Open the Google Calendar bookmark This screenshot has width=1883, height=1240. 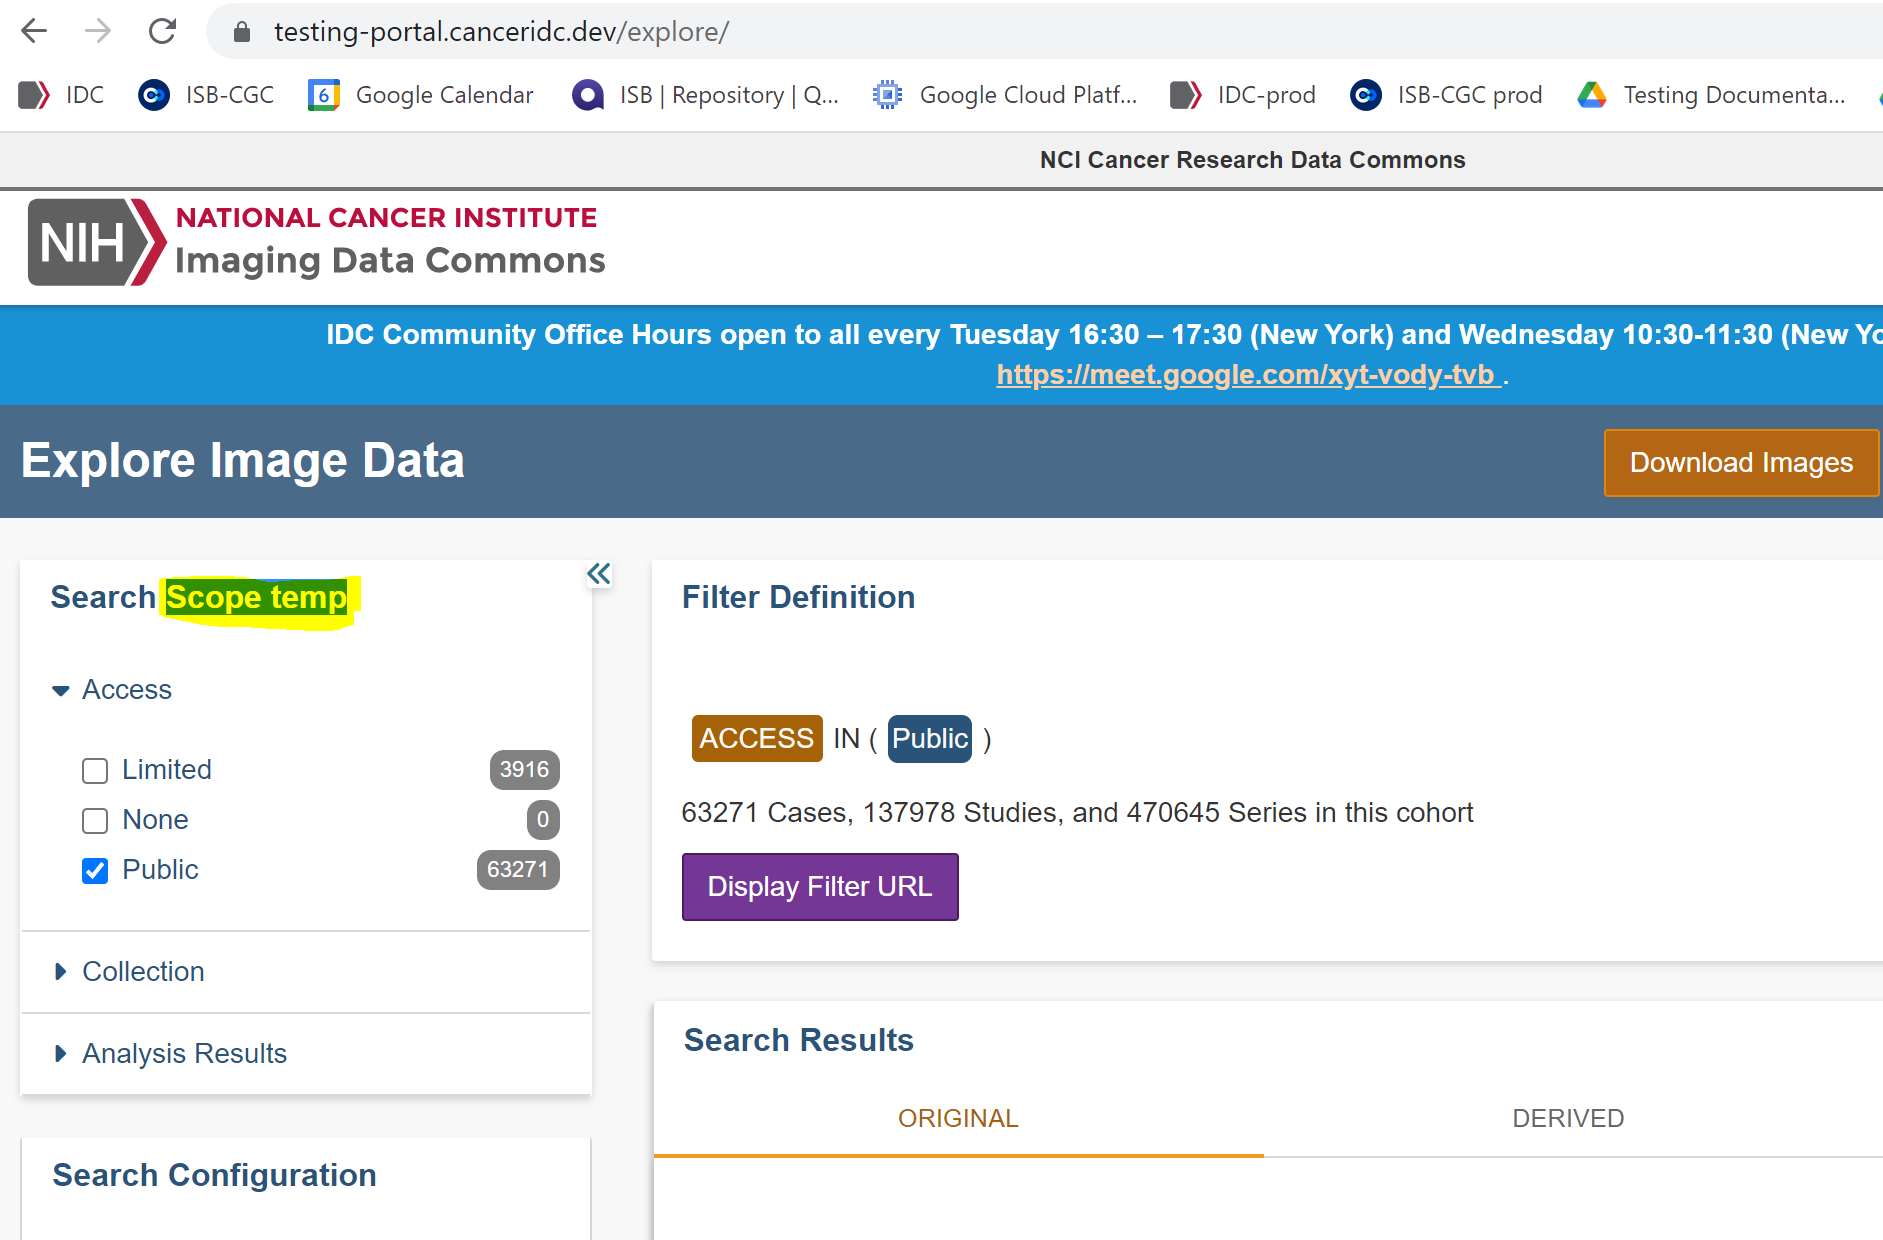coord(421,95)
